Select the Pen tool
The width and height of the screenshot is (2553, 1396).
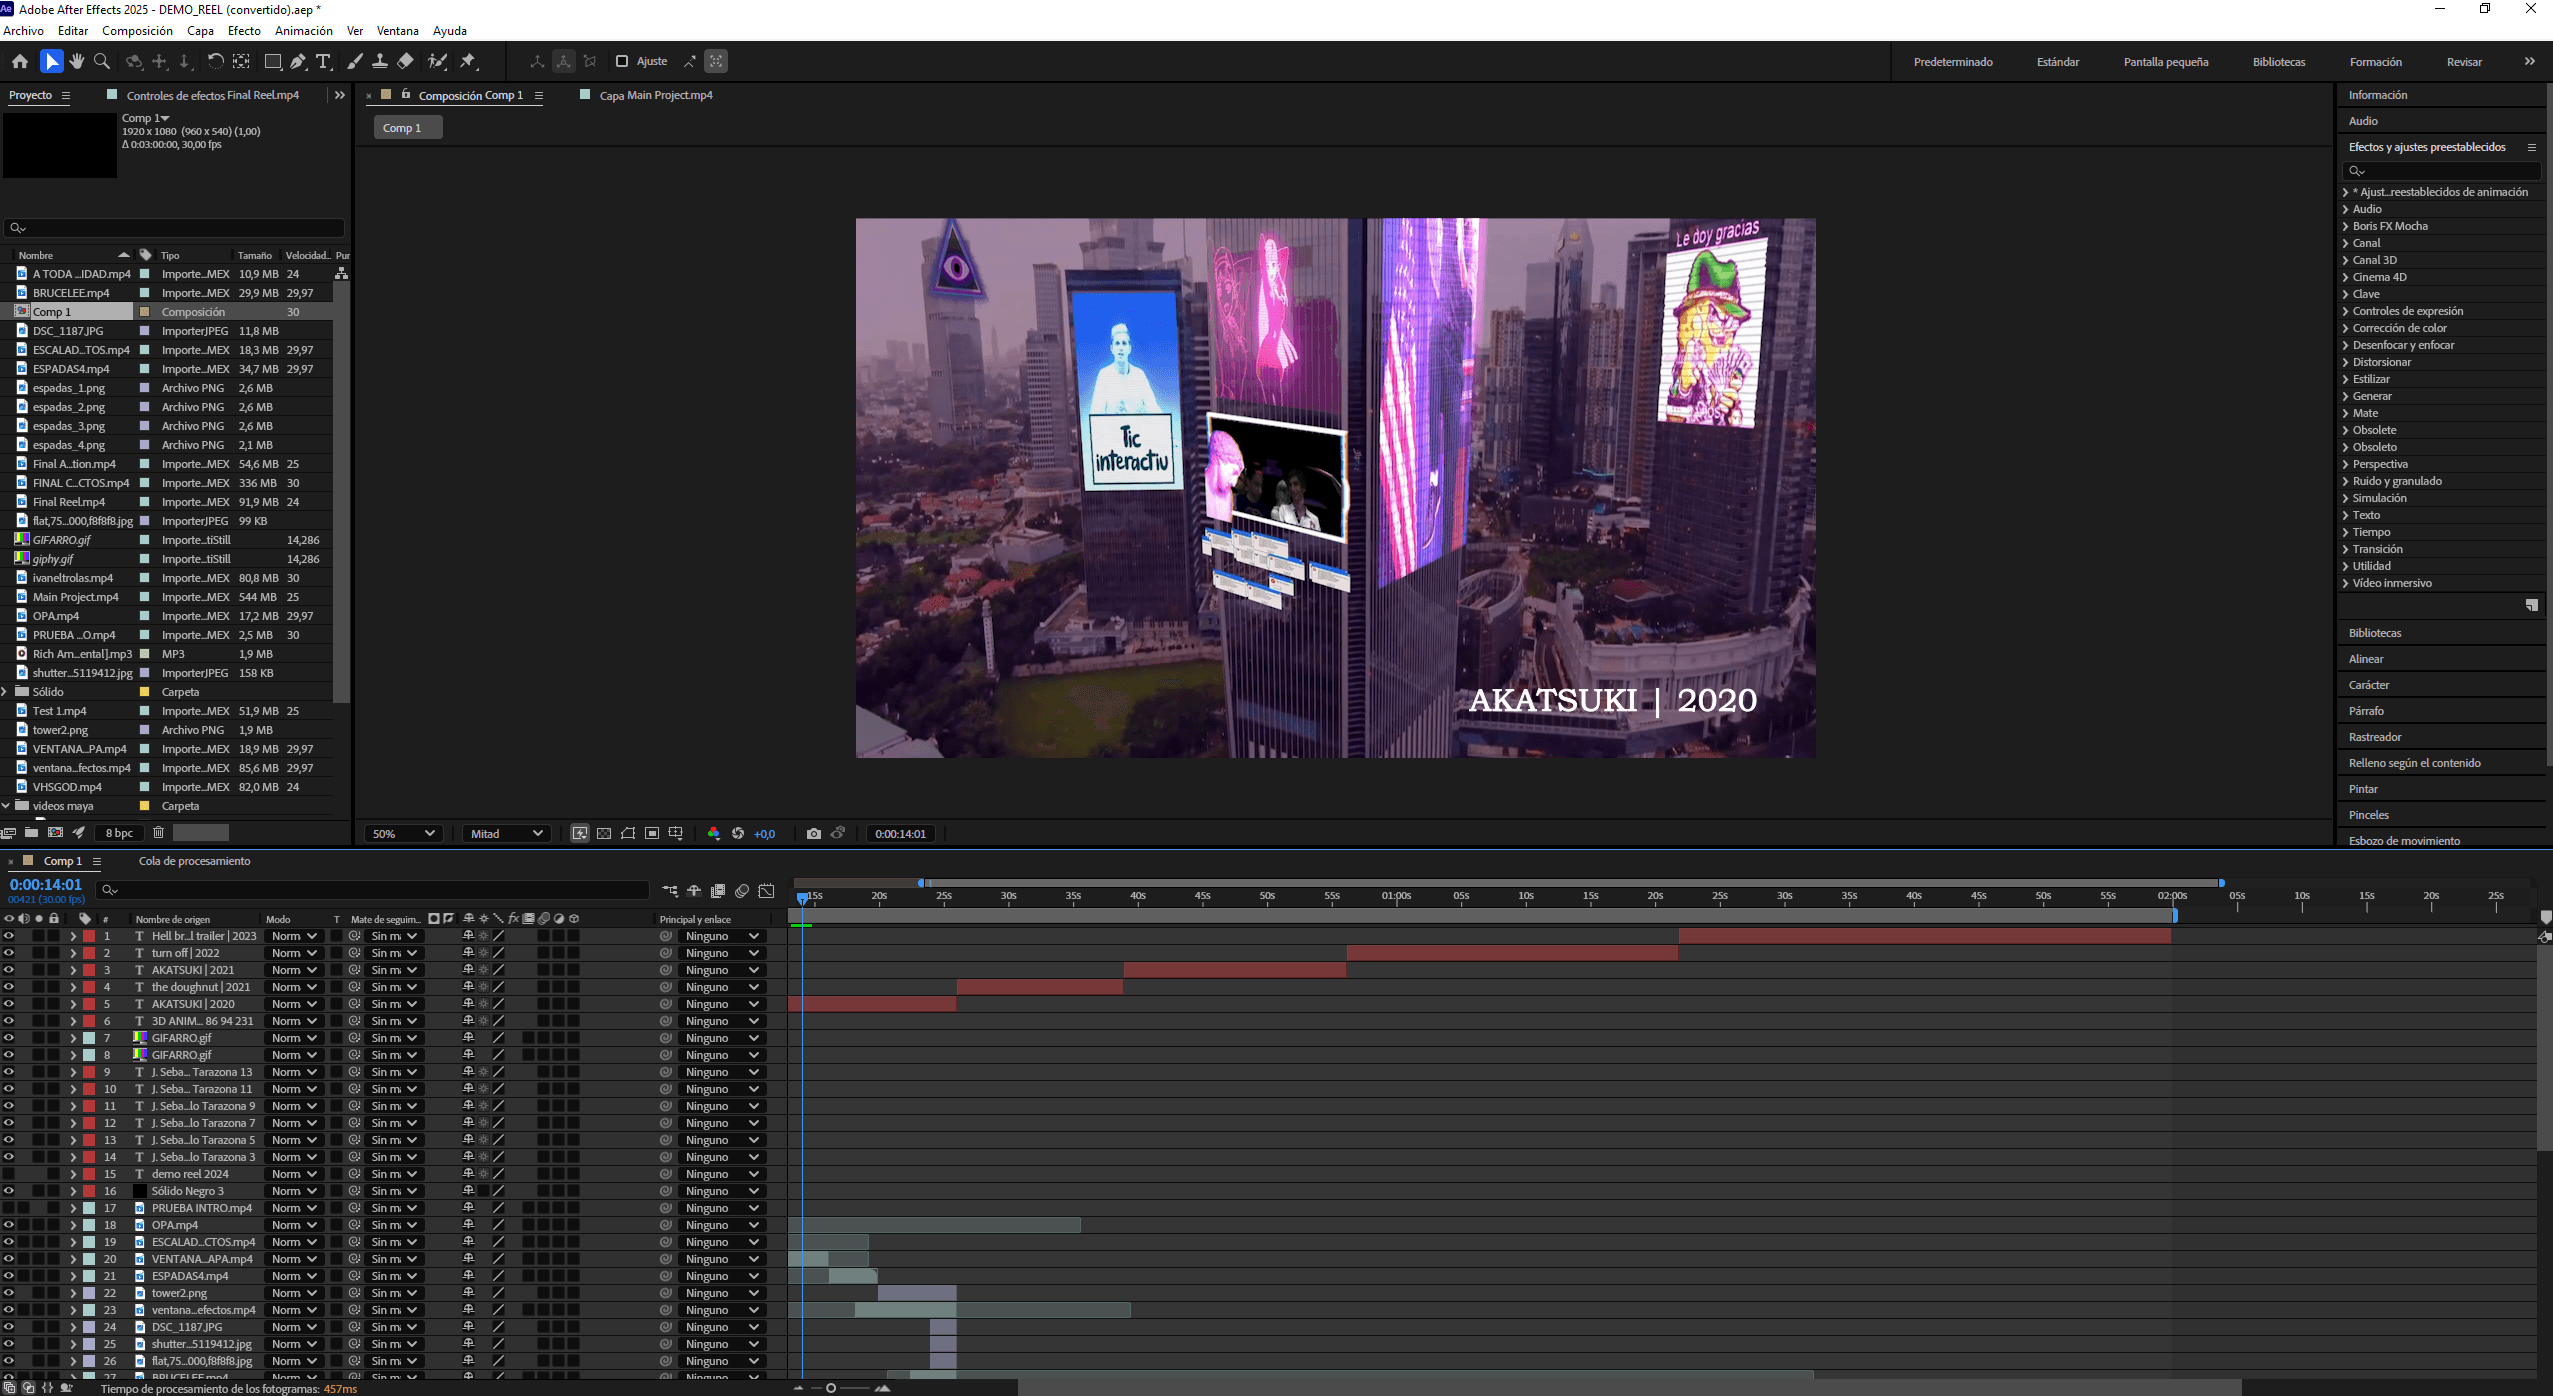298,62
